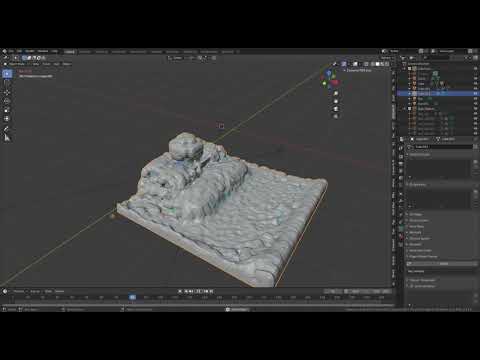Add a new vertex group with plus
Image resolution: width=480 pixels, height=360 pixels.
click(476, 162)
